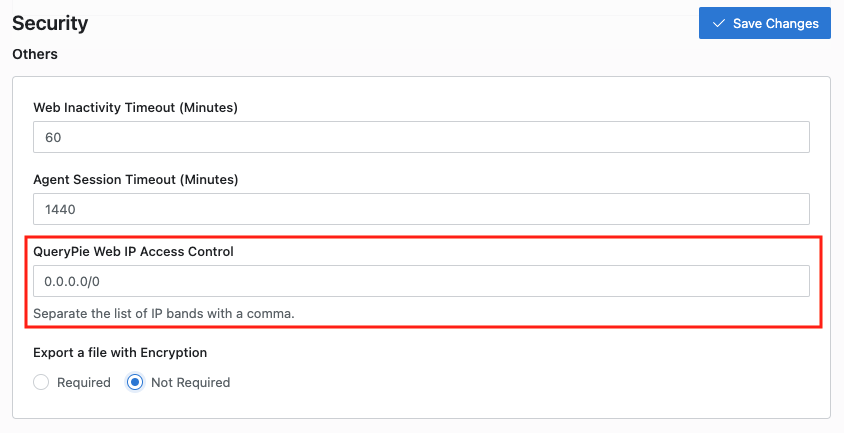Screen dimensions: 844x433
Task: Place cursor on the 0.0.0.0/0 IP value
Action: [x=72, y=281]
